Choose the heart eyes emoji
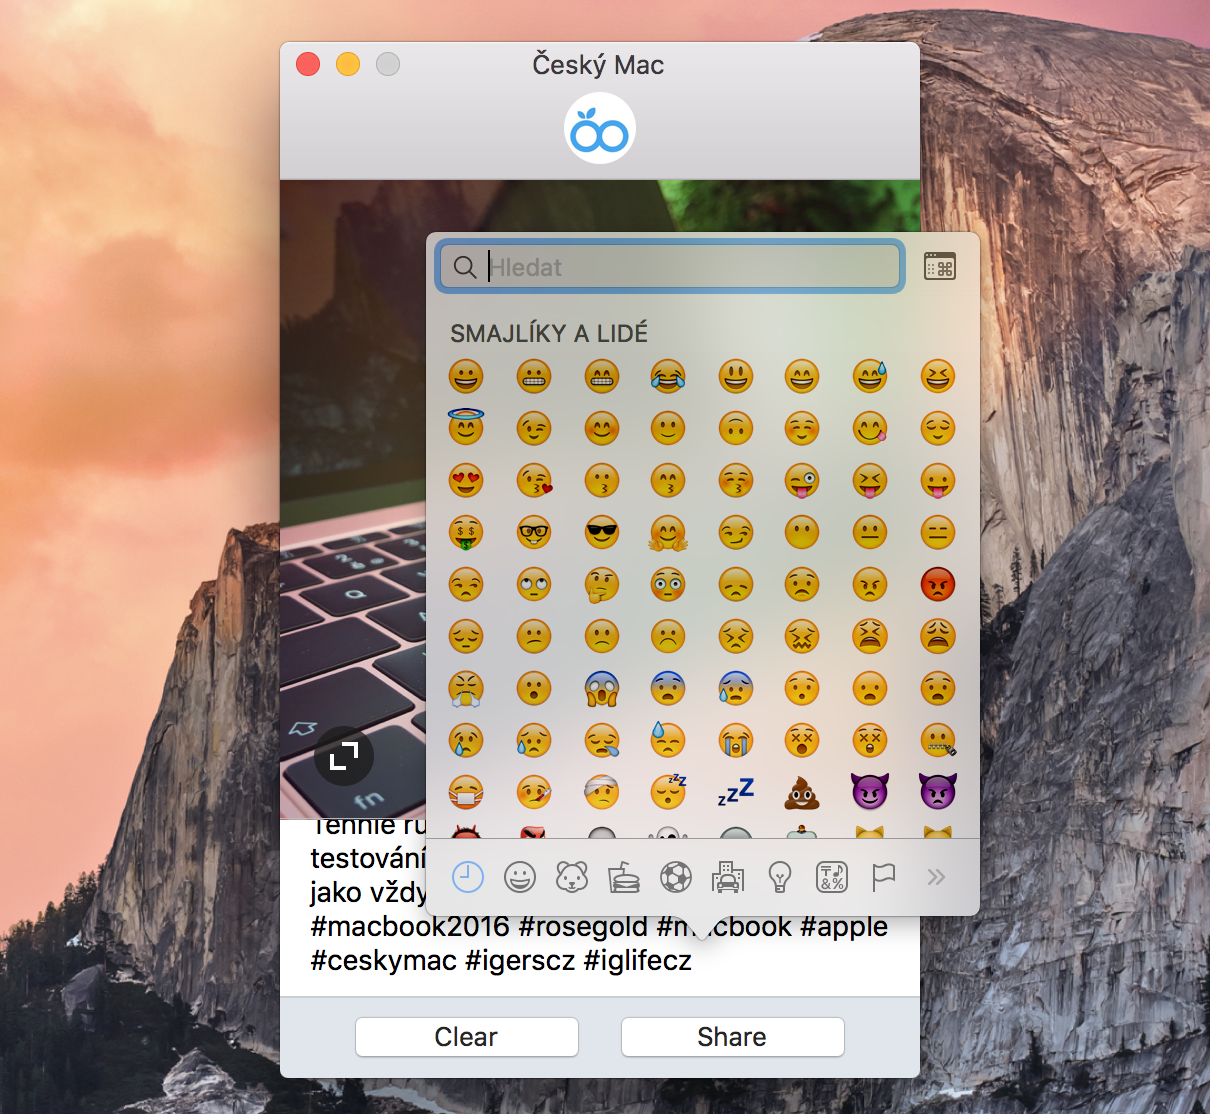Image resolution: width=1210 pixels, height=1114 pixels. 466,480
